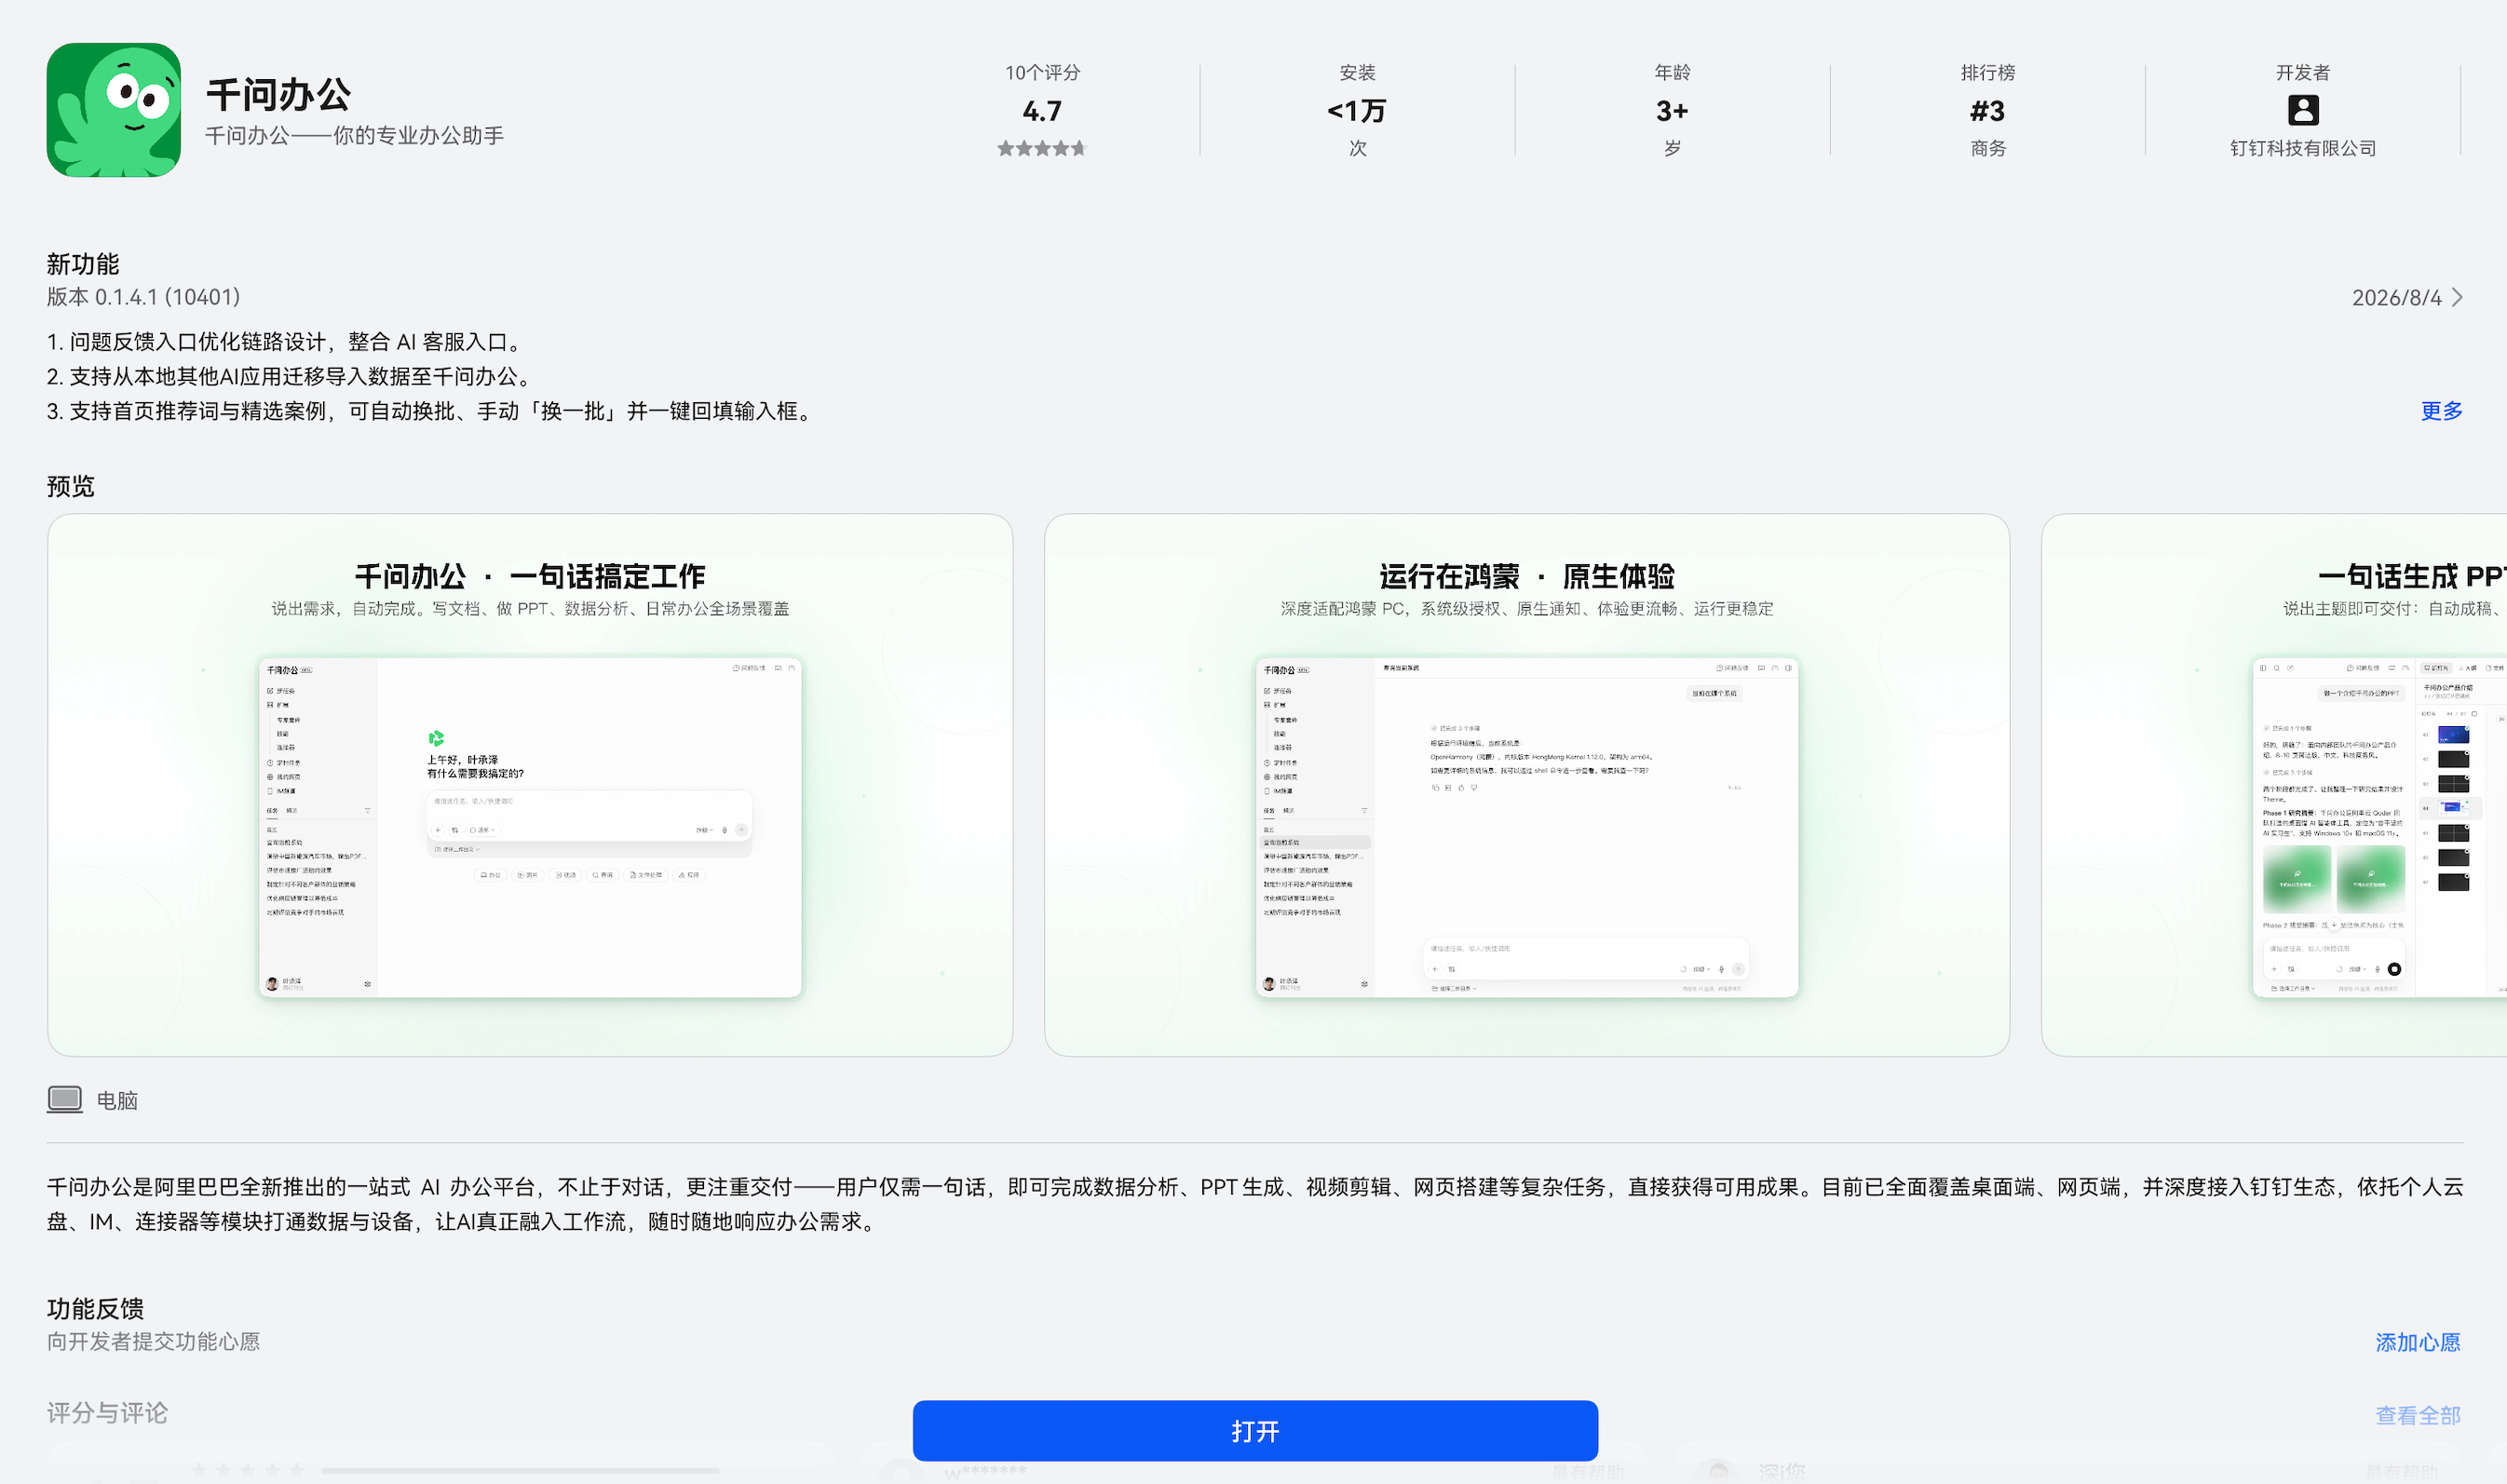Image resolution: width=2507 pixels, height=1484 pixels.
Task: Click the 4.7 rating score
Action: (x=1041, y=111)
